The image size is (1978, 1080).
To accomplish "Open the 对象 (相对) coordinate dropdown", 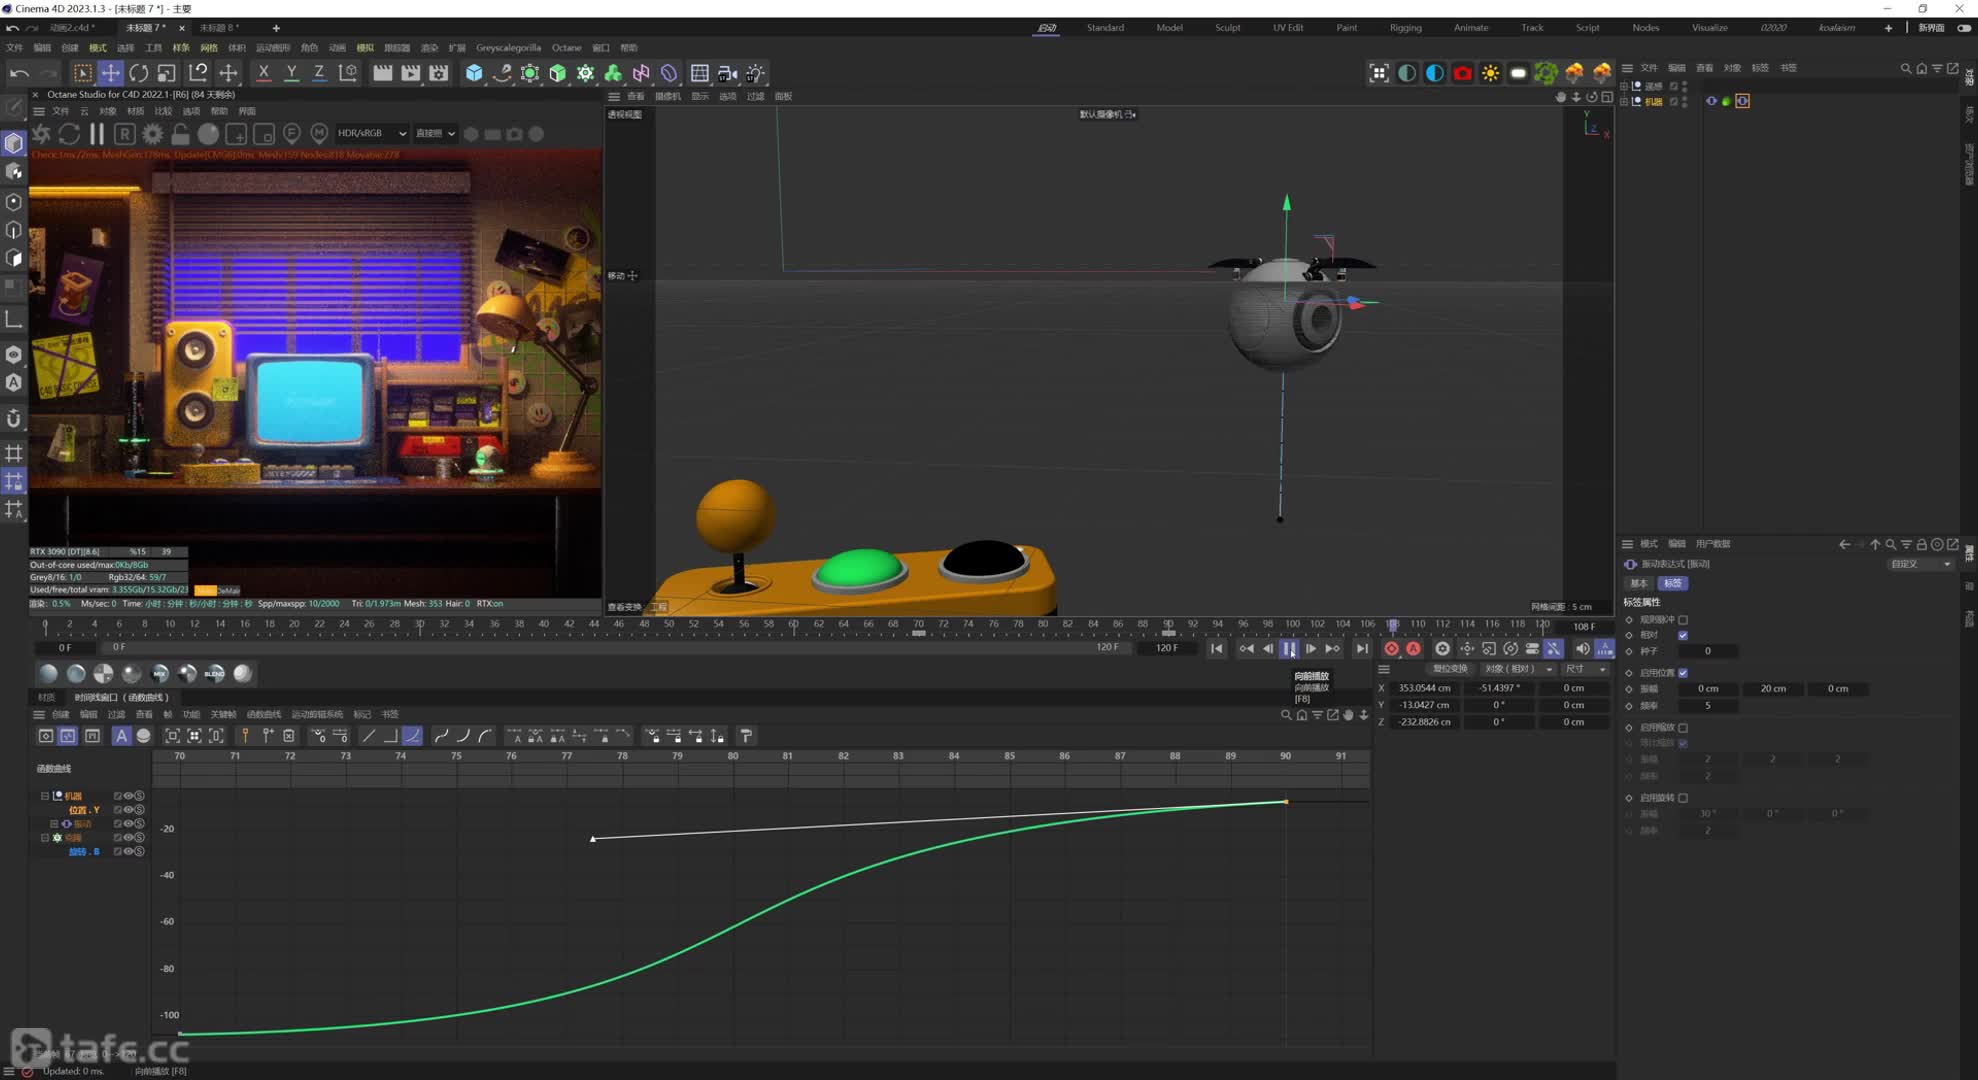I will (x=1517, y=669).
